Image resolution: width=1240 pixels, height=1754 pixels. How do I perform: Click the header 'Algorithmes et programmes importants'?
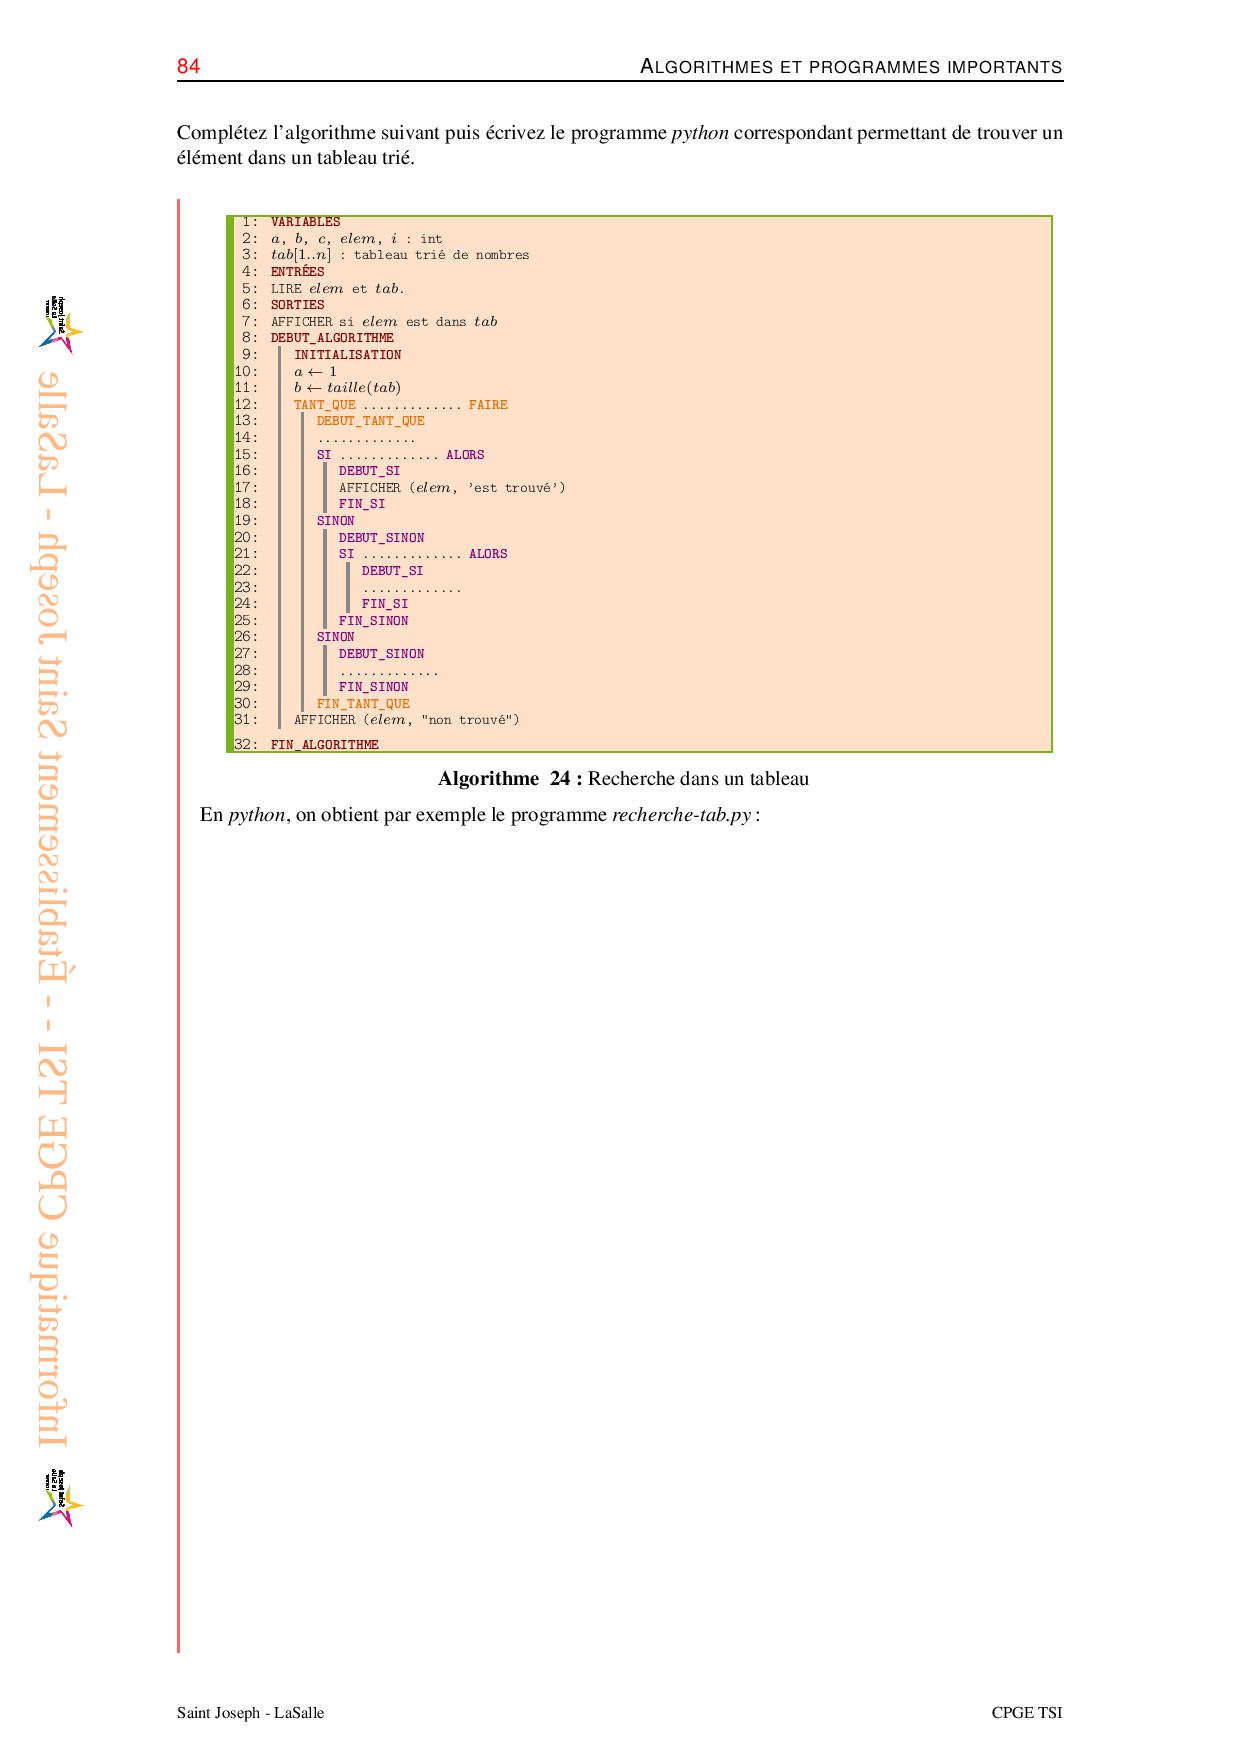(x=850, y=67)
